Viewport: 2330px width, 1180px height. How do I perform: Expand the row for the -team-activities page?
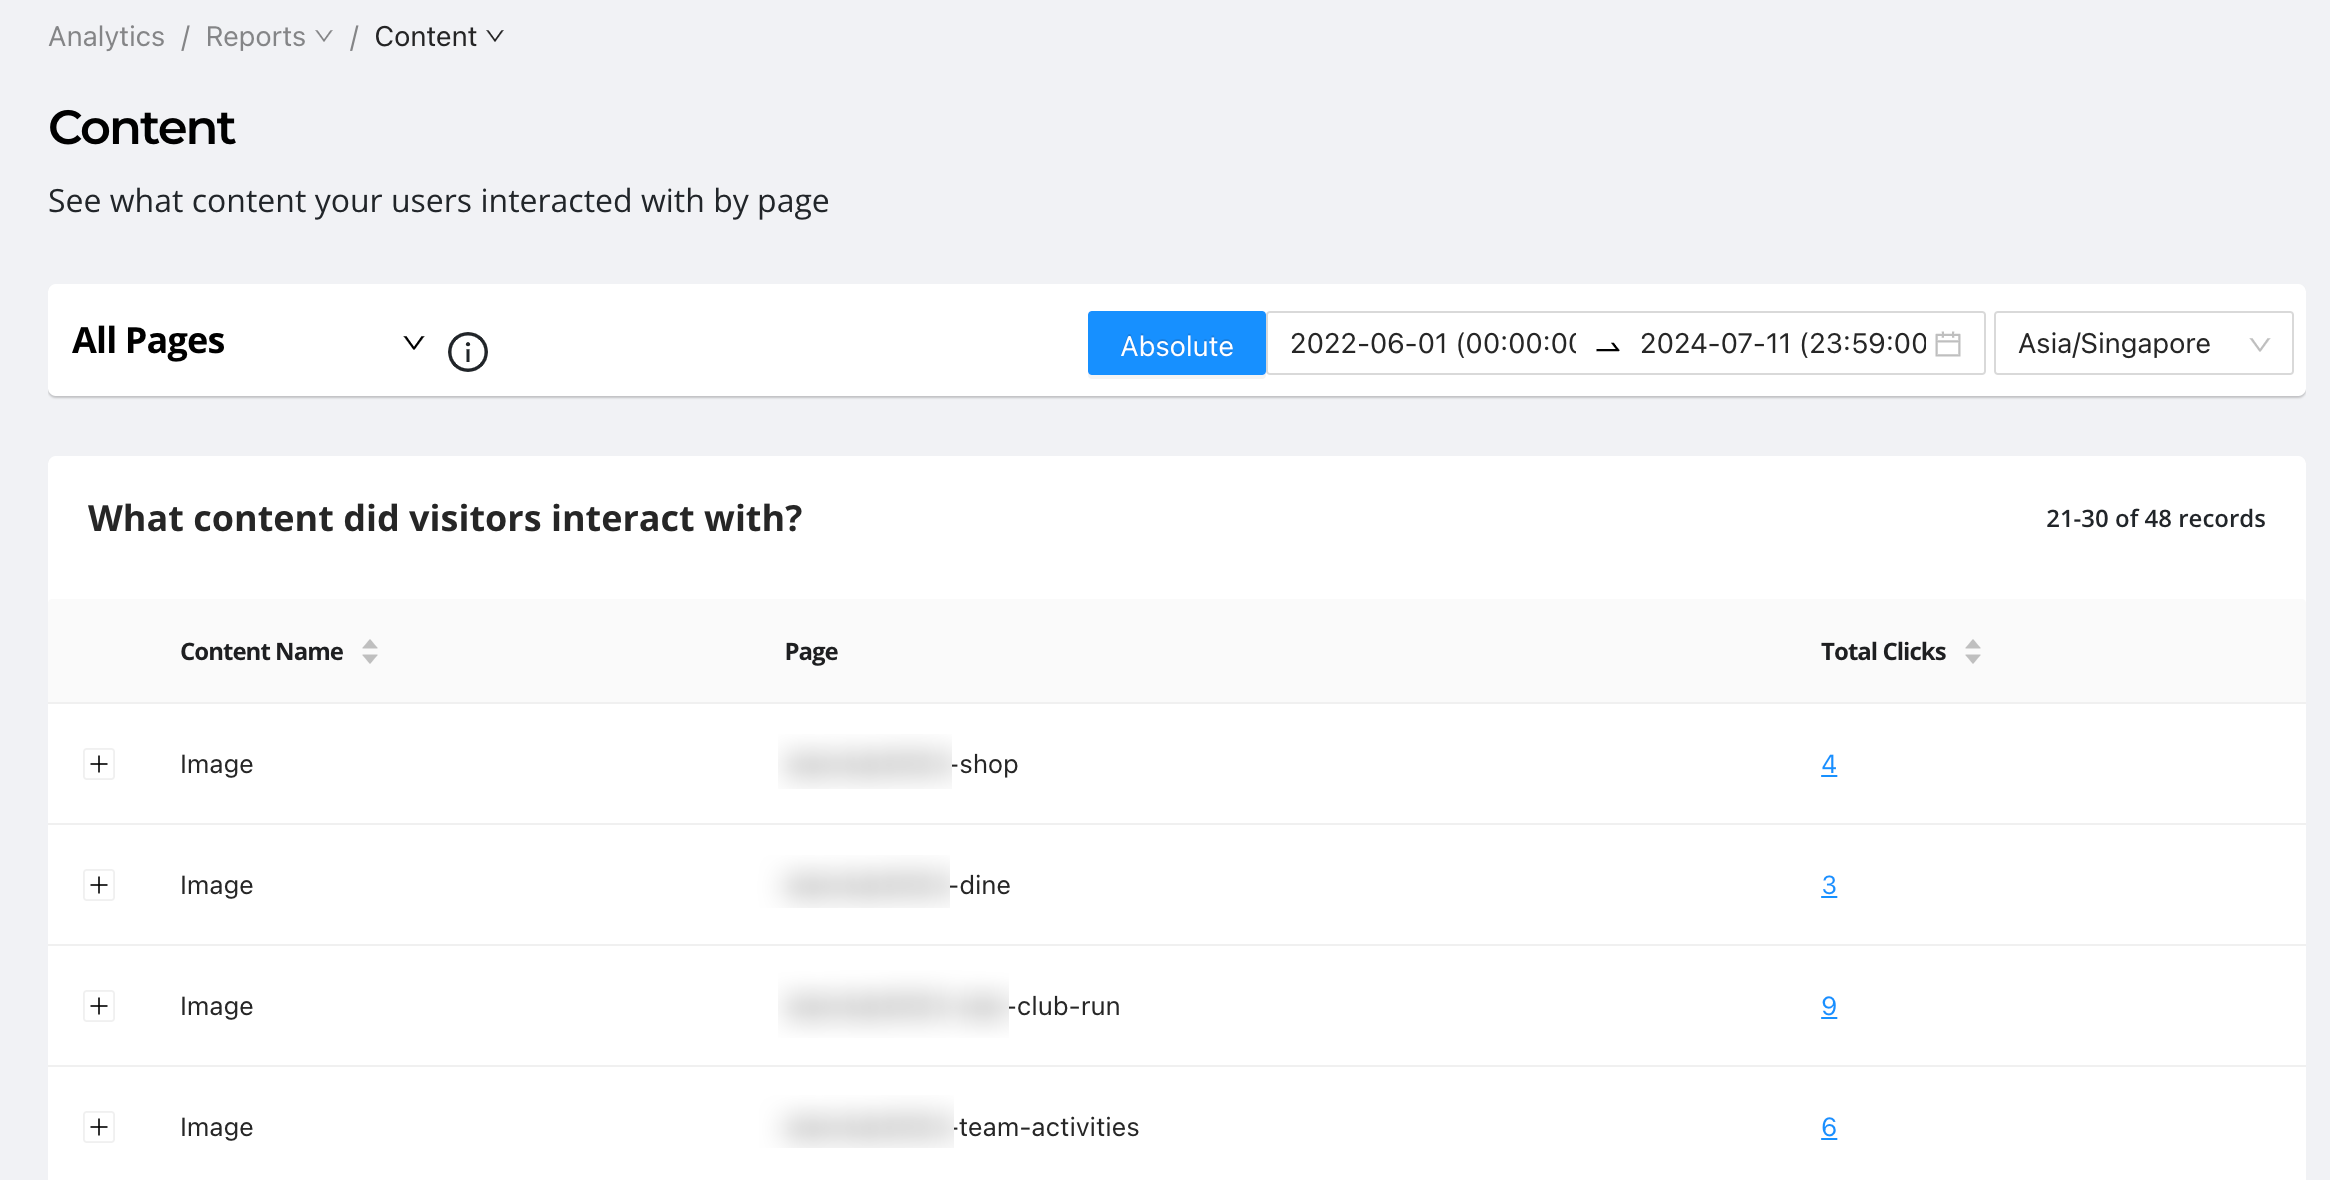click(x=99, y=1127)
